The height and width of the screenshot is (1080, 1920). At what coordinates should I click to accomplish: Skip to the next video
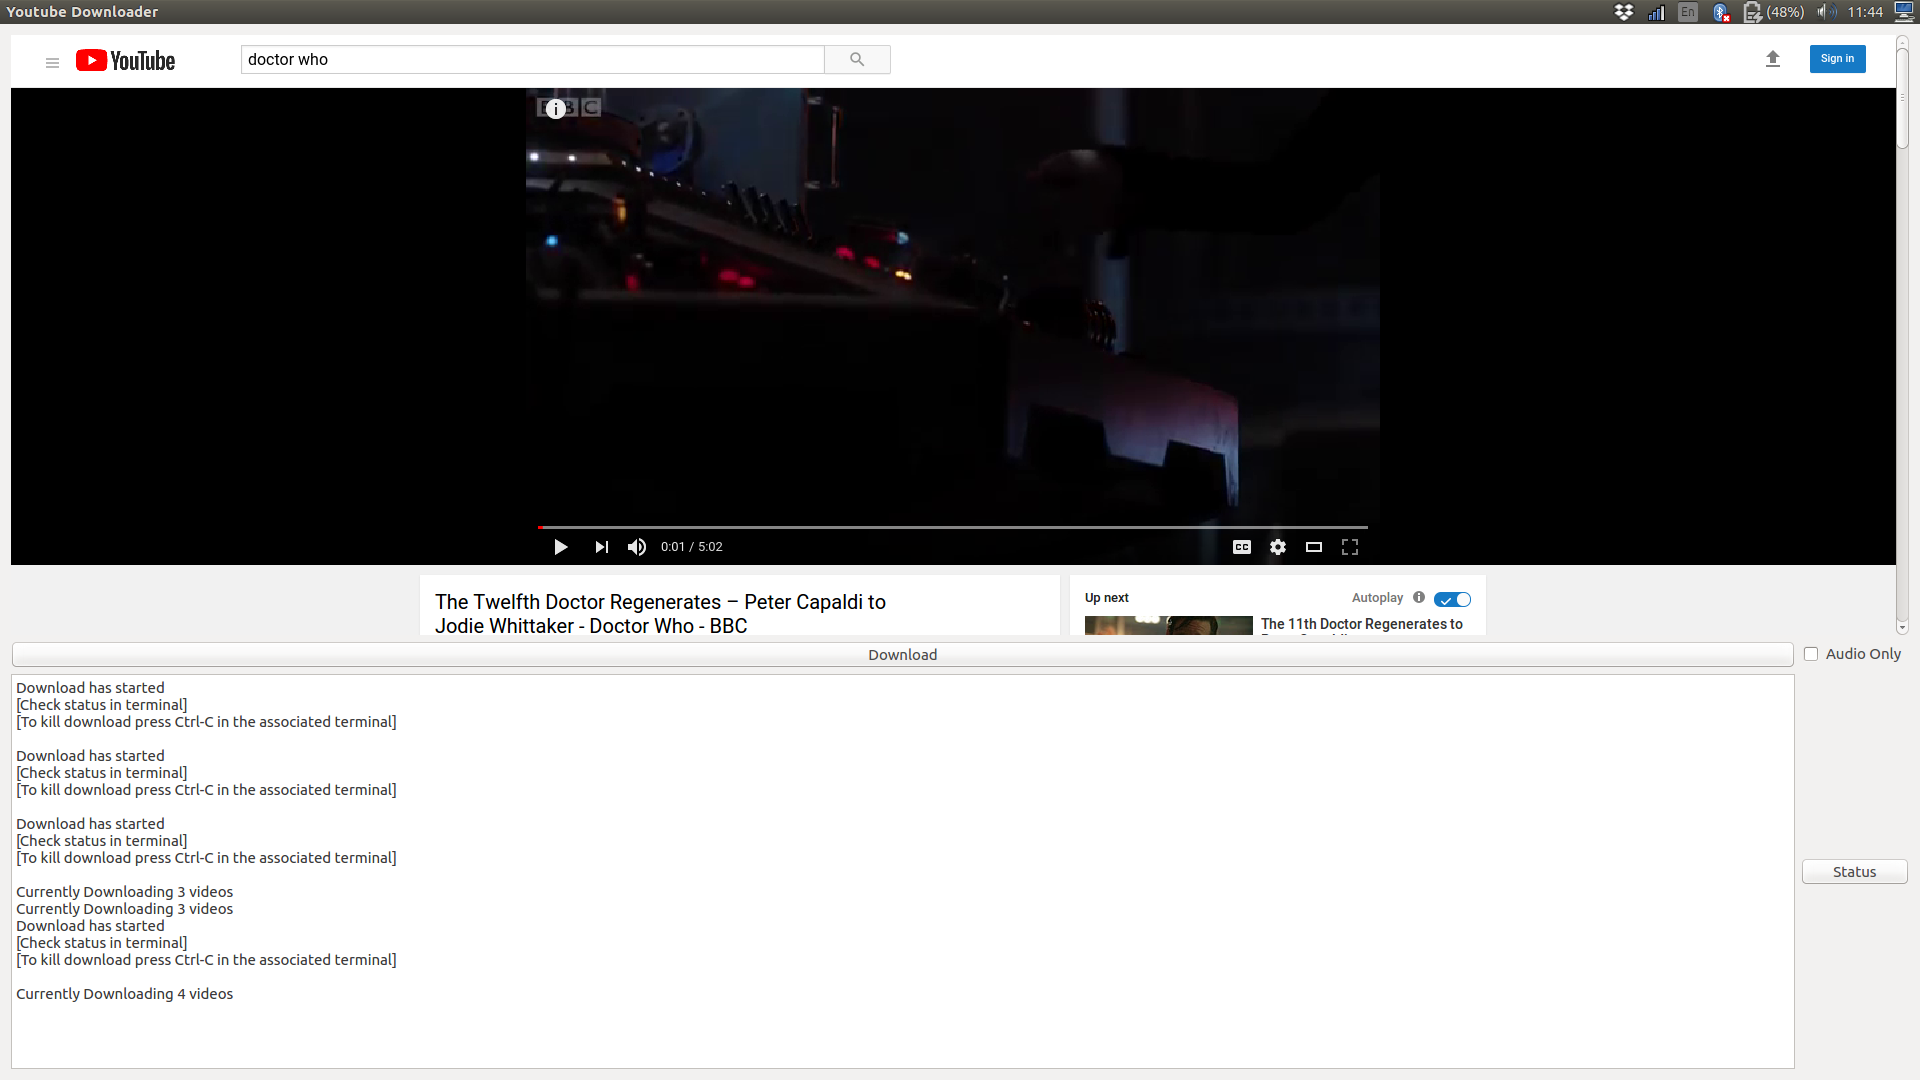(x=601, y=547)
